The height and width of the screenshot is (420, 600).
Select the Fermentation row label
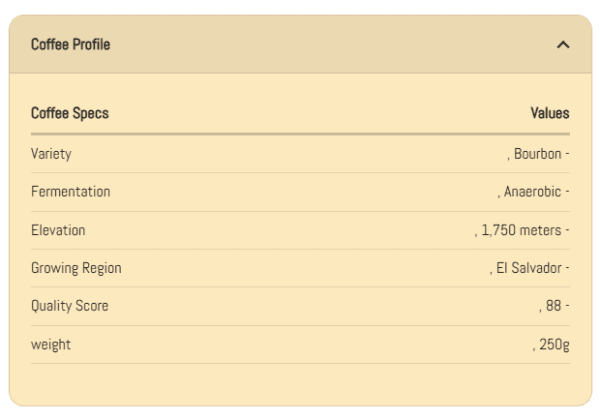coord(70,192)
